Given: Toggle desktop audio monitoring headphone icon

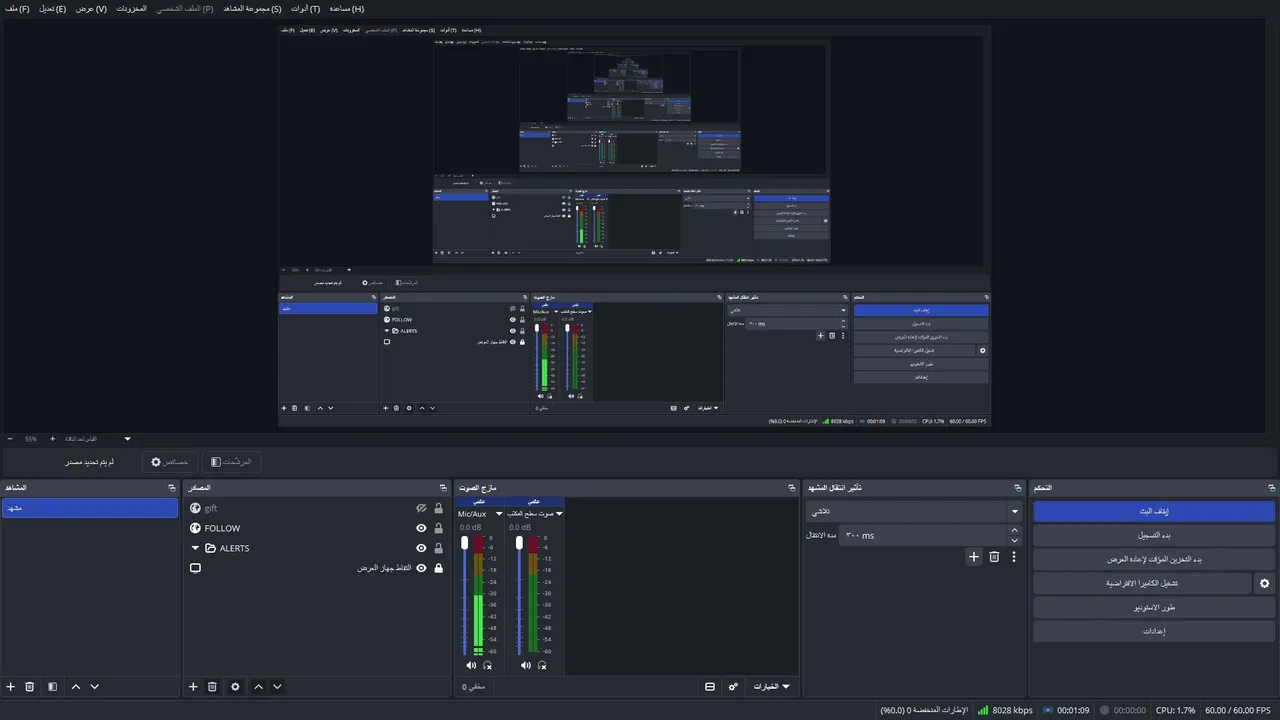Looking at the screenshot, I should point(542,665).
